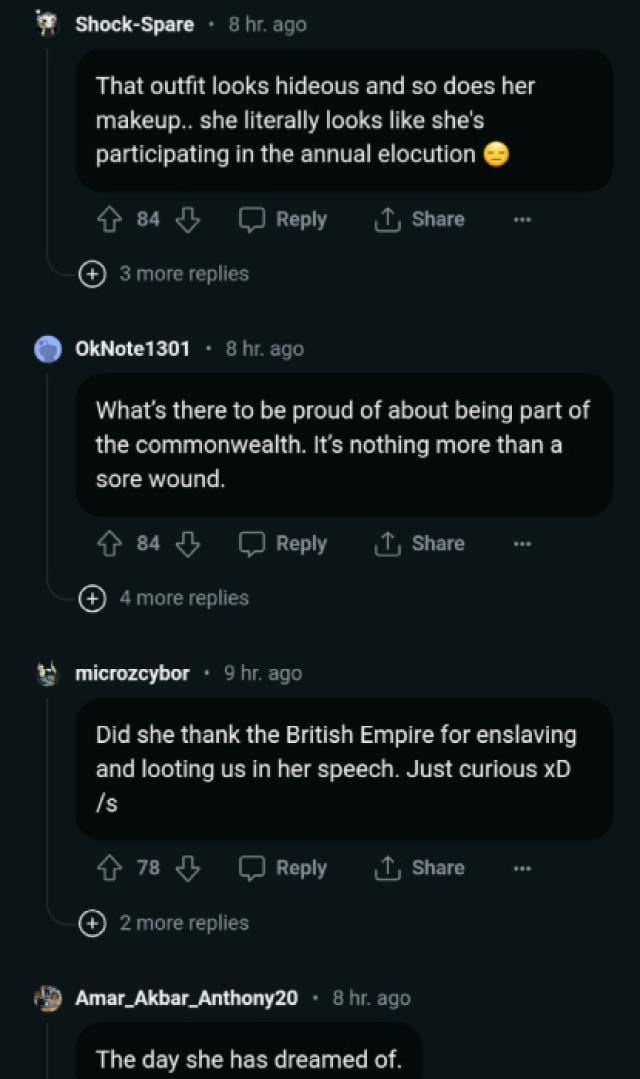The width and height of the screenshot is (640, 1079).
Task: Downvote Shock-Spare's comment about the outfit
Action: pos(187,219)
